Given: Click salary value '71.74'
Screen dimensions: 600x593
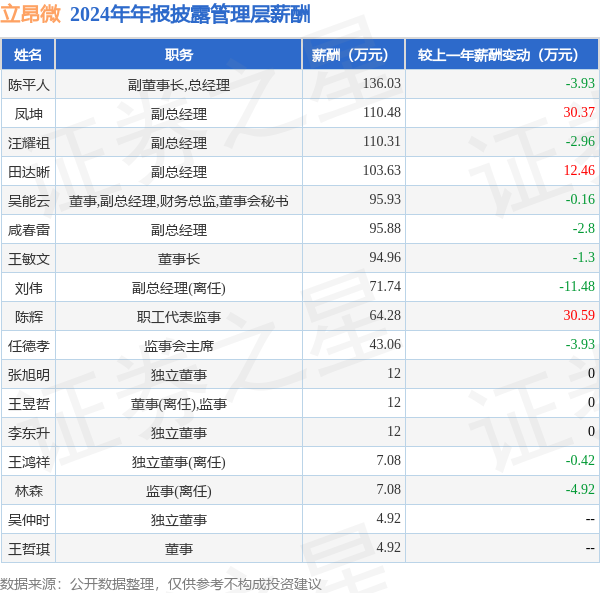Looking at the screenshot, I should (x=385, y=287).
